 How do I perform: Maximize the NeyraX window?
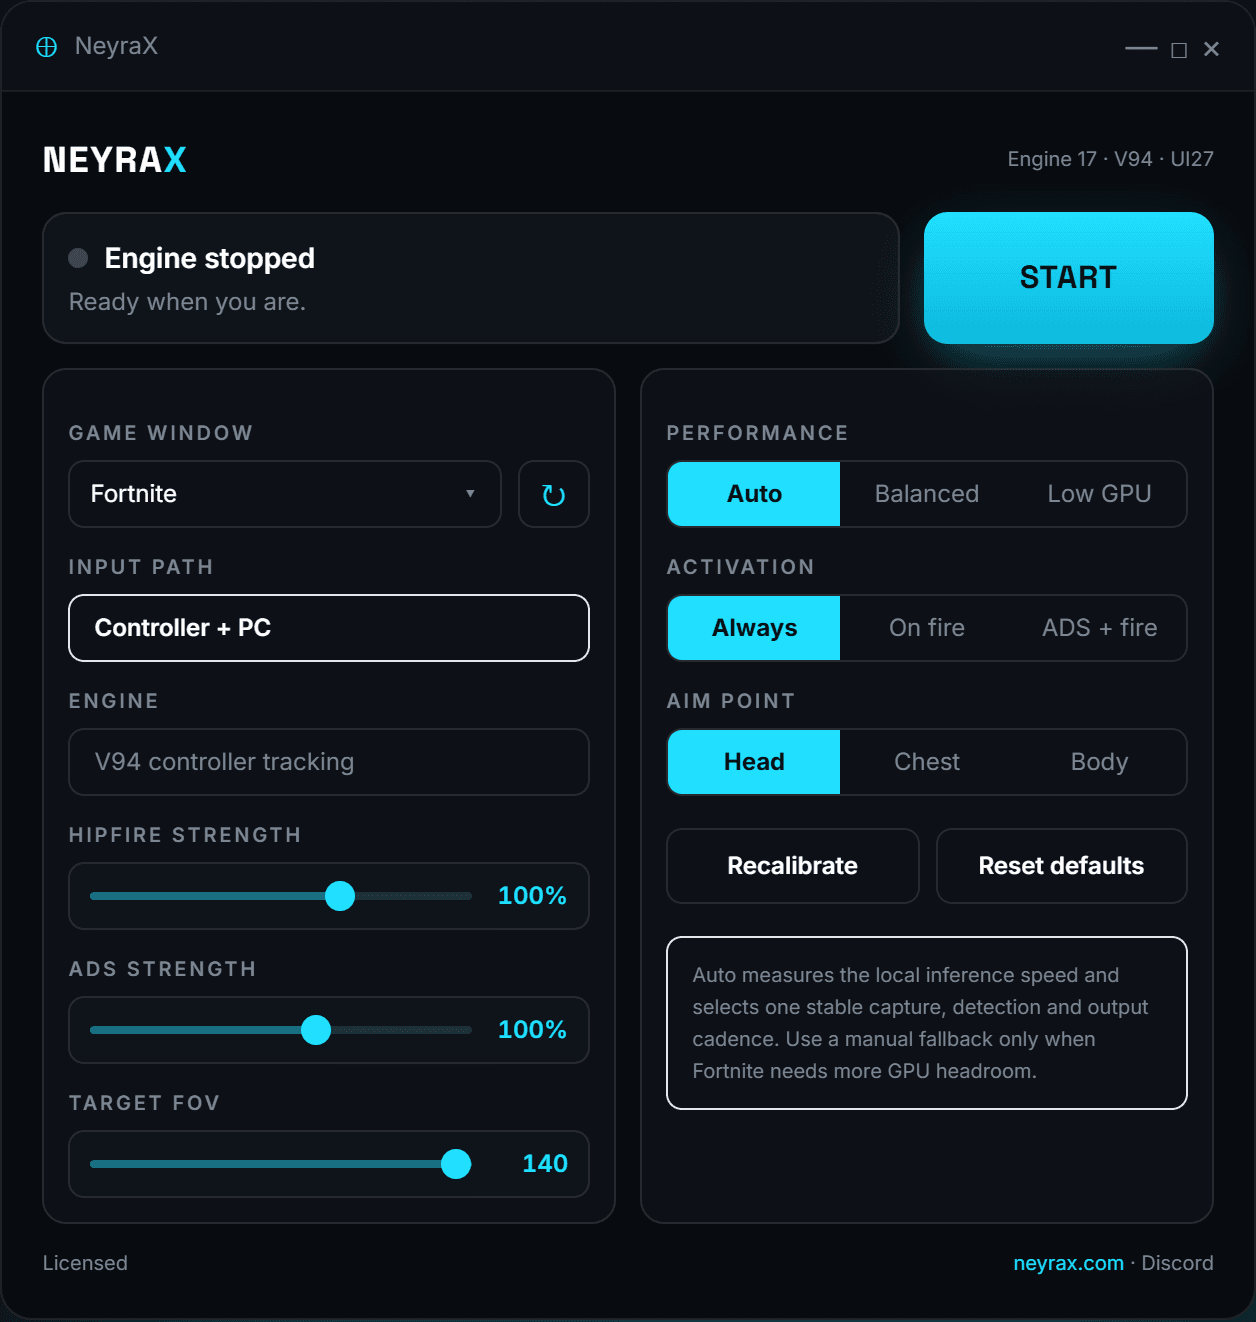coord(1179,50)
